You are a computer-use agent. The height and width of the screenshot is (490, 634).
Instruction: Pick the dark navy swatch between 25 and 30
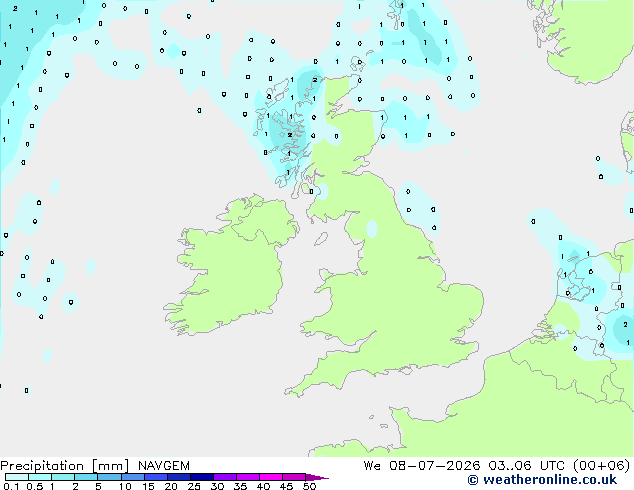tap(201, 477)
